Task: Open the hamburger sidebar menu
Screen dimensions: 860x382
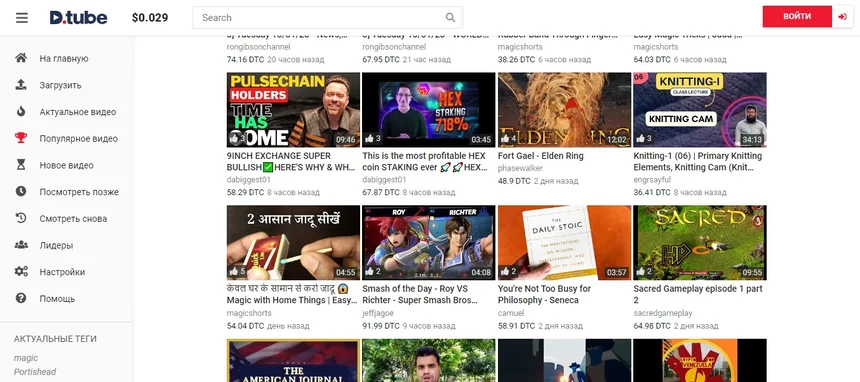Action: [22, 18]
